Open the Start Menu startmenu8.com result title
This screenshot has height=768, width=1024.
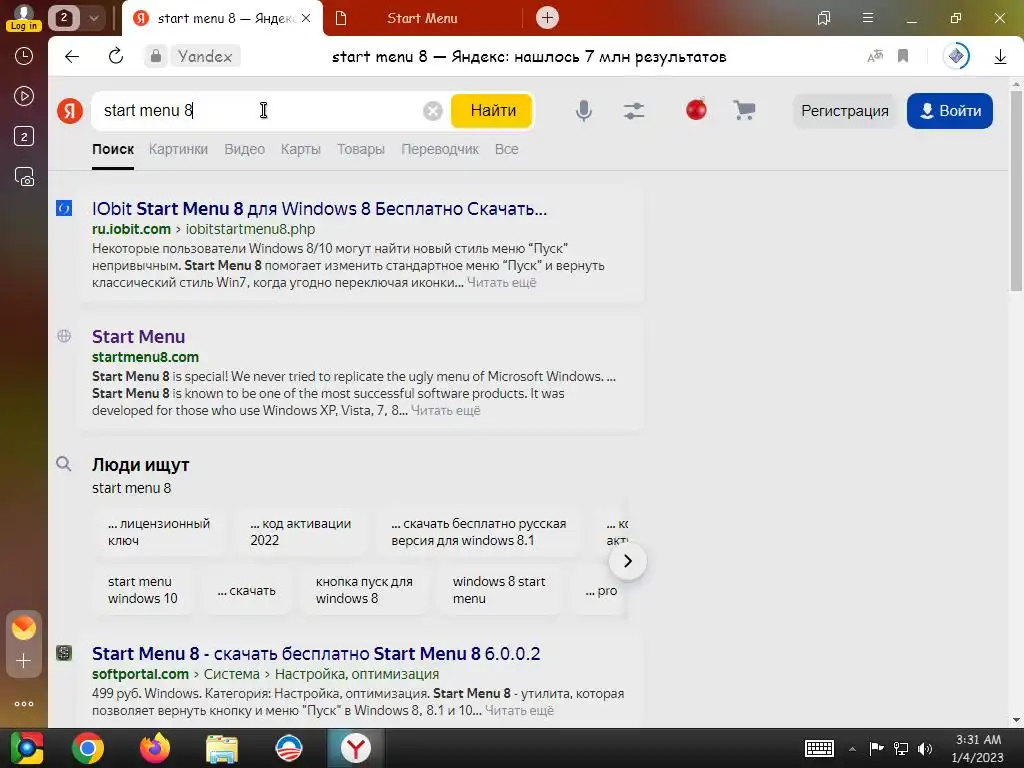pyautogui.click(x=138, y=336)
